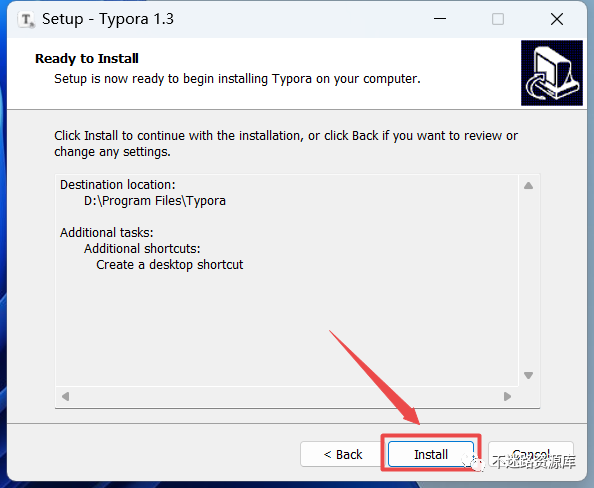Click the 'Setup - Typora 1.3' title text
The image size is (594, 488).
tap(108, 19)
